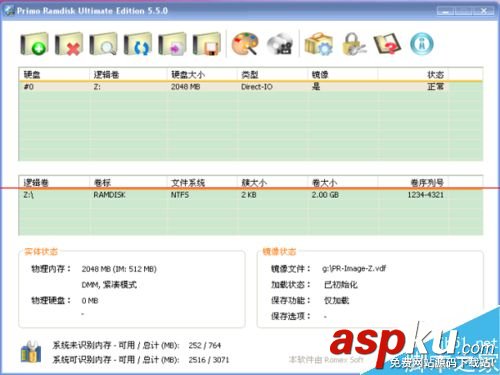Click the padlock with keys license icon
500x375 pixels.
353,44
